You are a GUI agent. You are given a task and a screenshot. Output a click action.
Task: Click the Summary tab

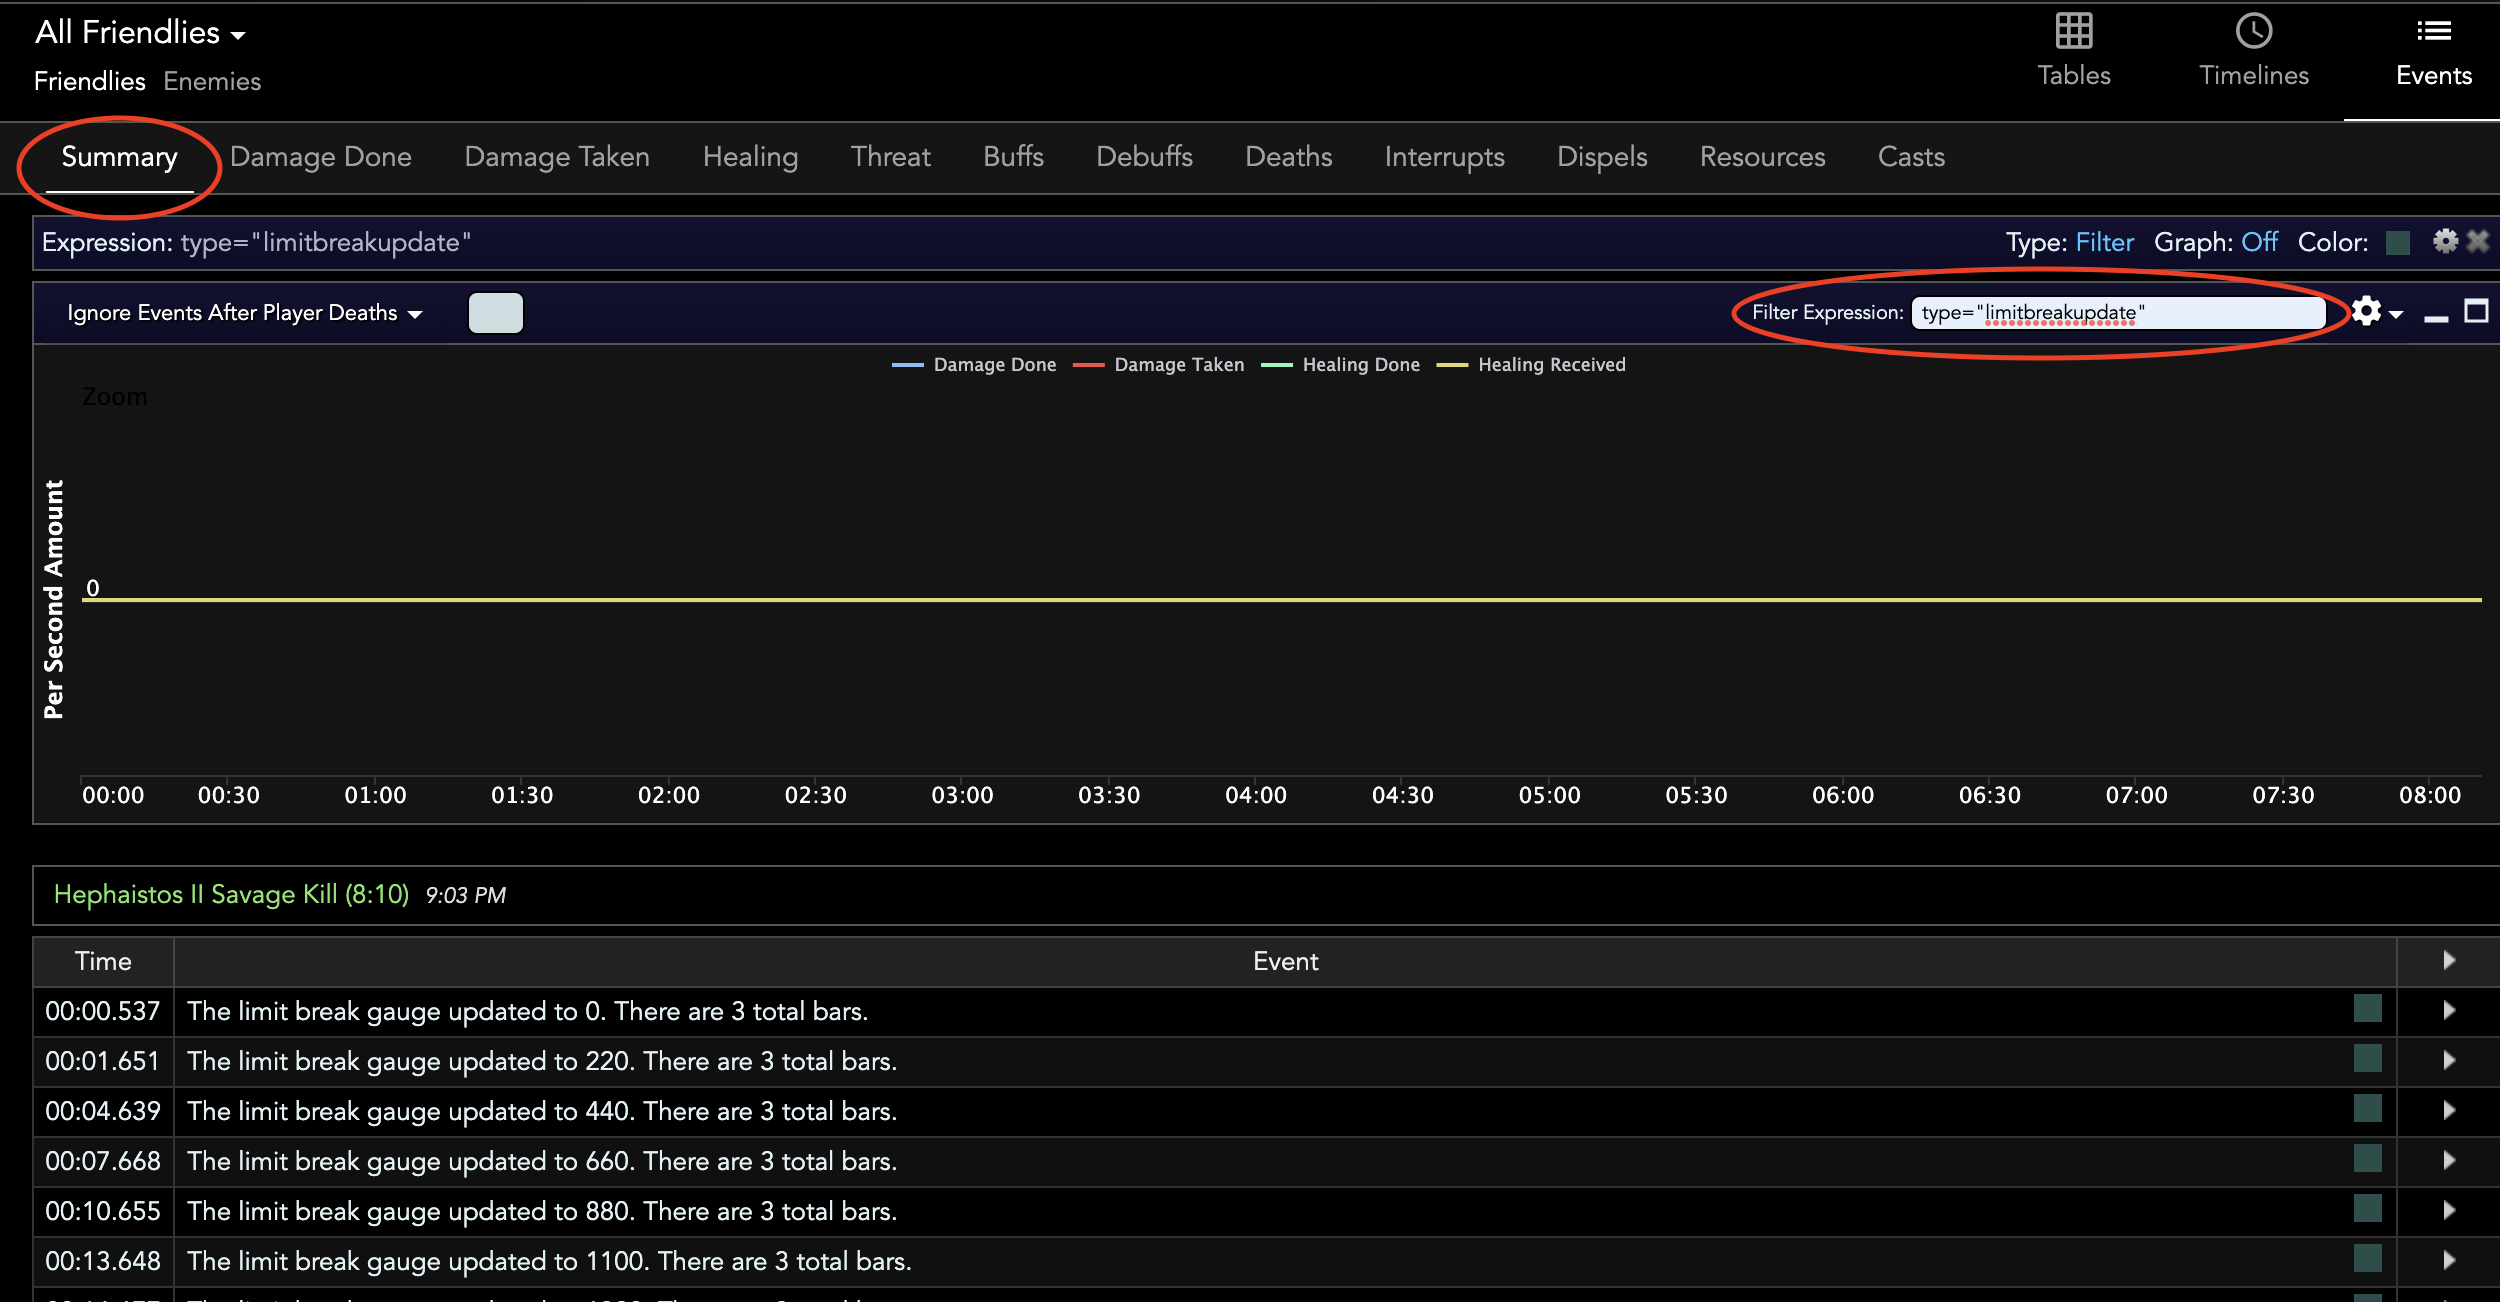[x=119, y=156]
